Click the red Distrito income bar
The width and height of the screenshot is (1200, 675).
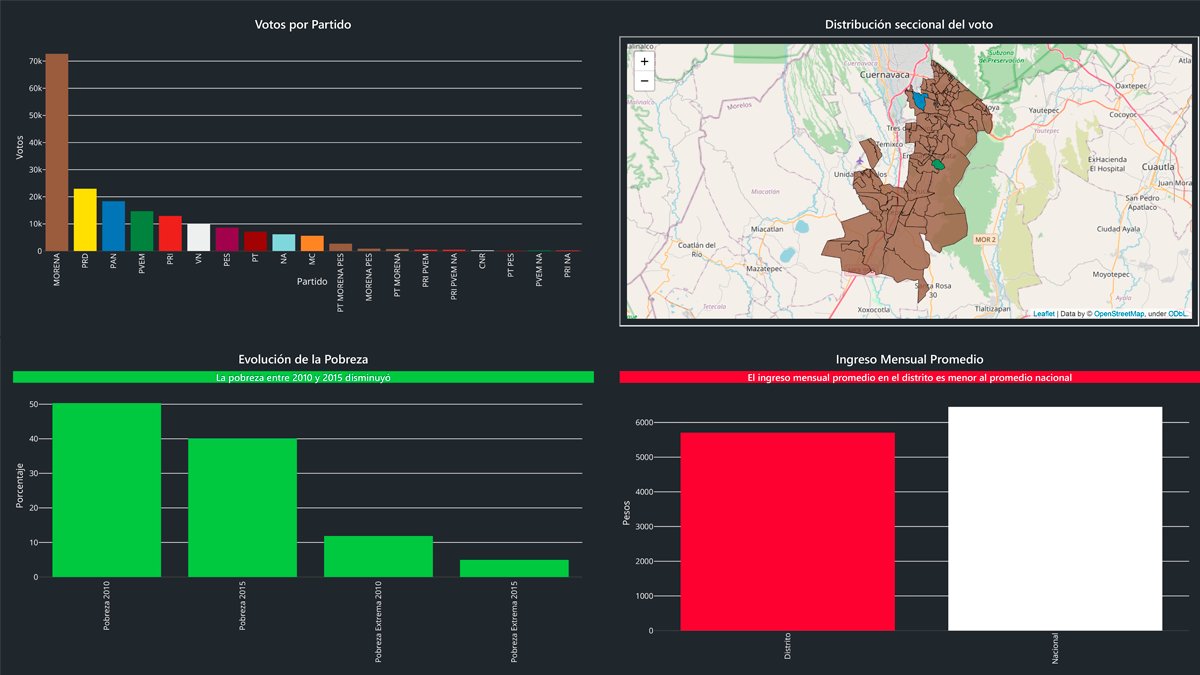(788, 532)
